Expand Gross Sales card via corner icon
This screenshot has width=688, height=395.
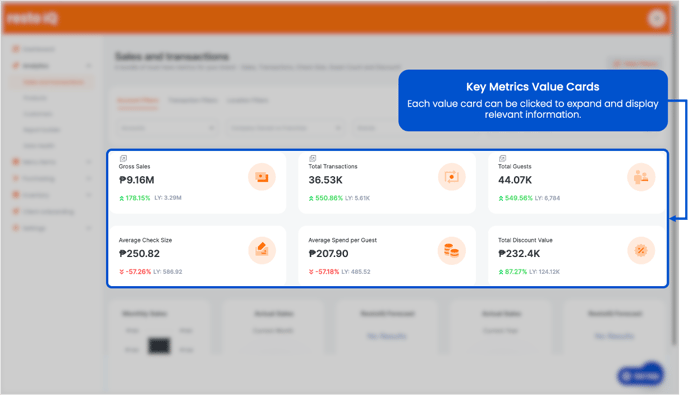[123, 158]
